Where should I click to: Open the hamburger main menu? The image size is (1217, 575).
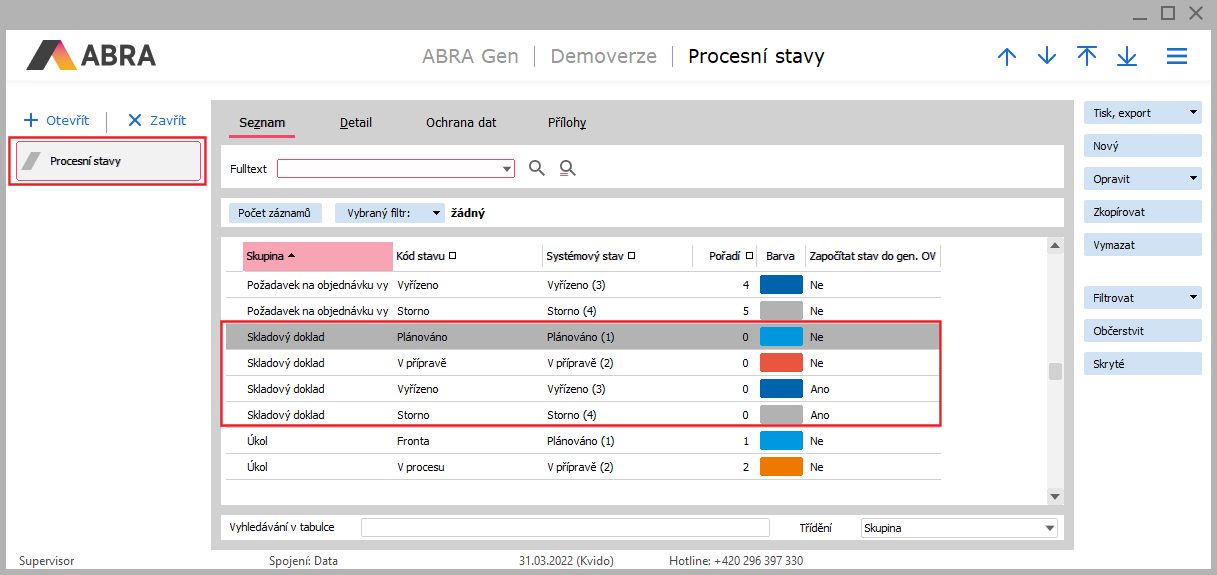point(1177,57)
